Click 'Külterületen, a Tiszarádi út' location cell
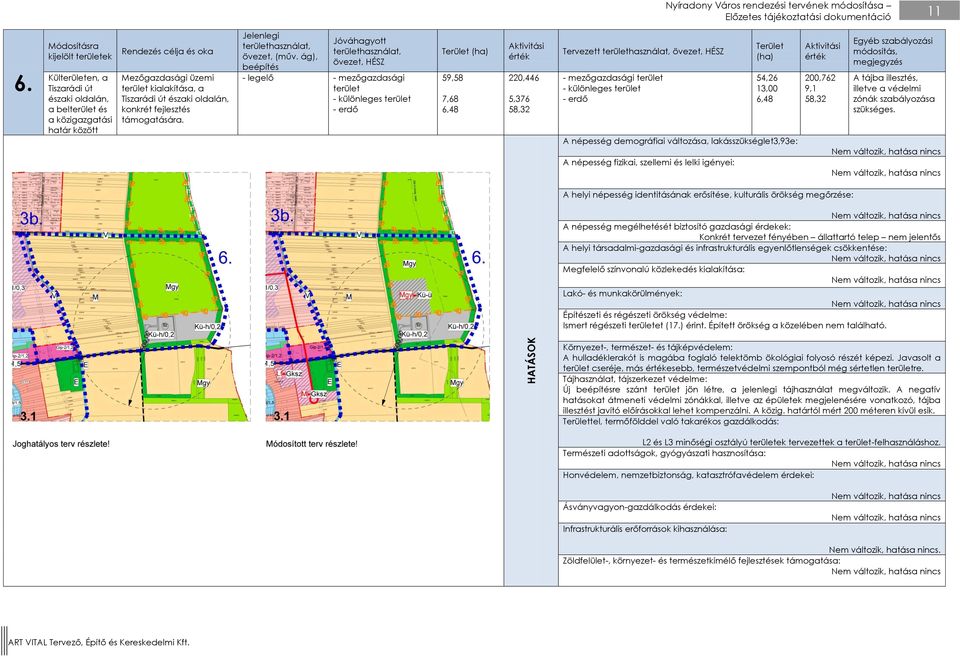 [80, 103]
